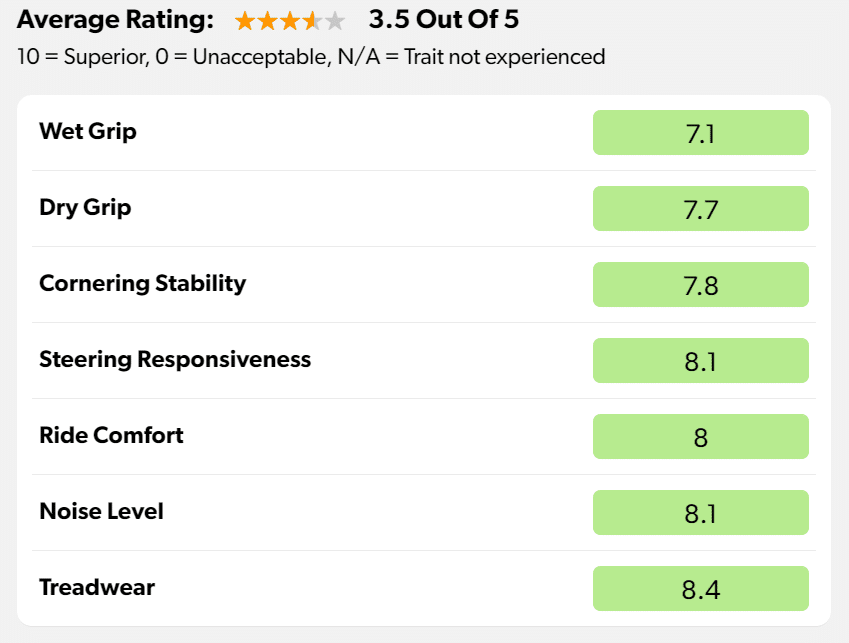Select the Ride Comfort label
The image size is (849, 643).
click(111, 435)
